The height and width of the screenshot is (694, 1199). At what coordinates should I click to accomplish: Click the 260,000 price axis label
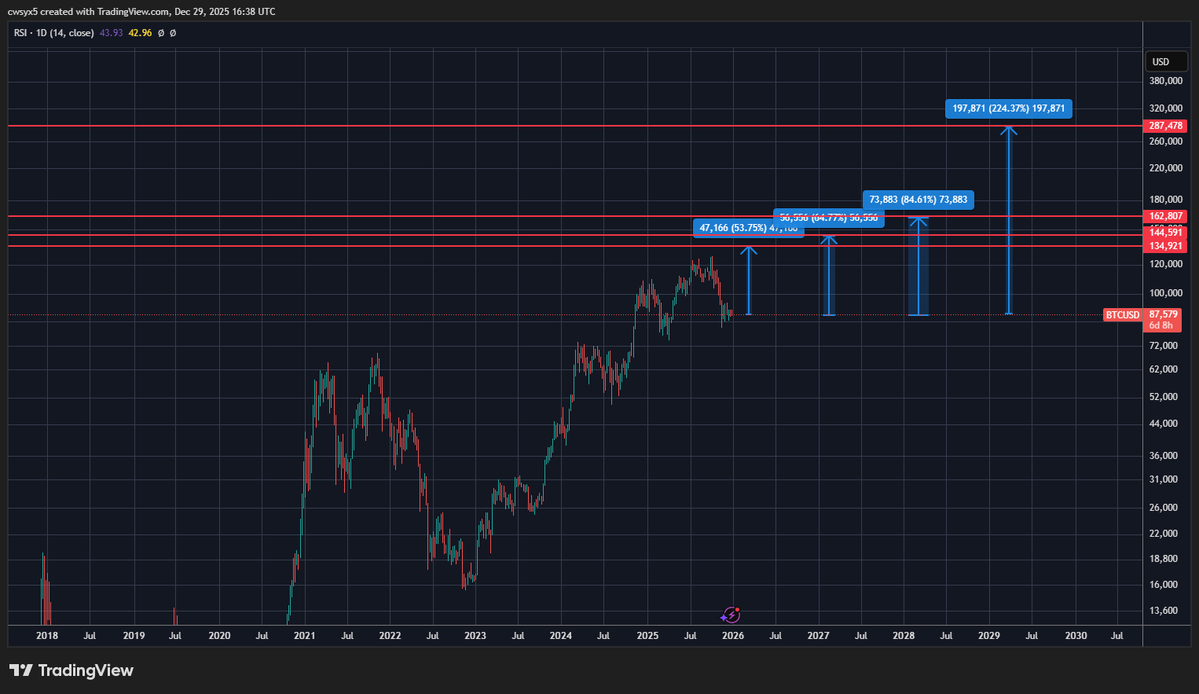pos(1165,141)
